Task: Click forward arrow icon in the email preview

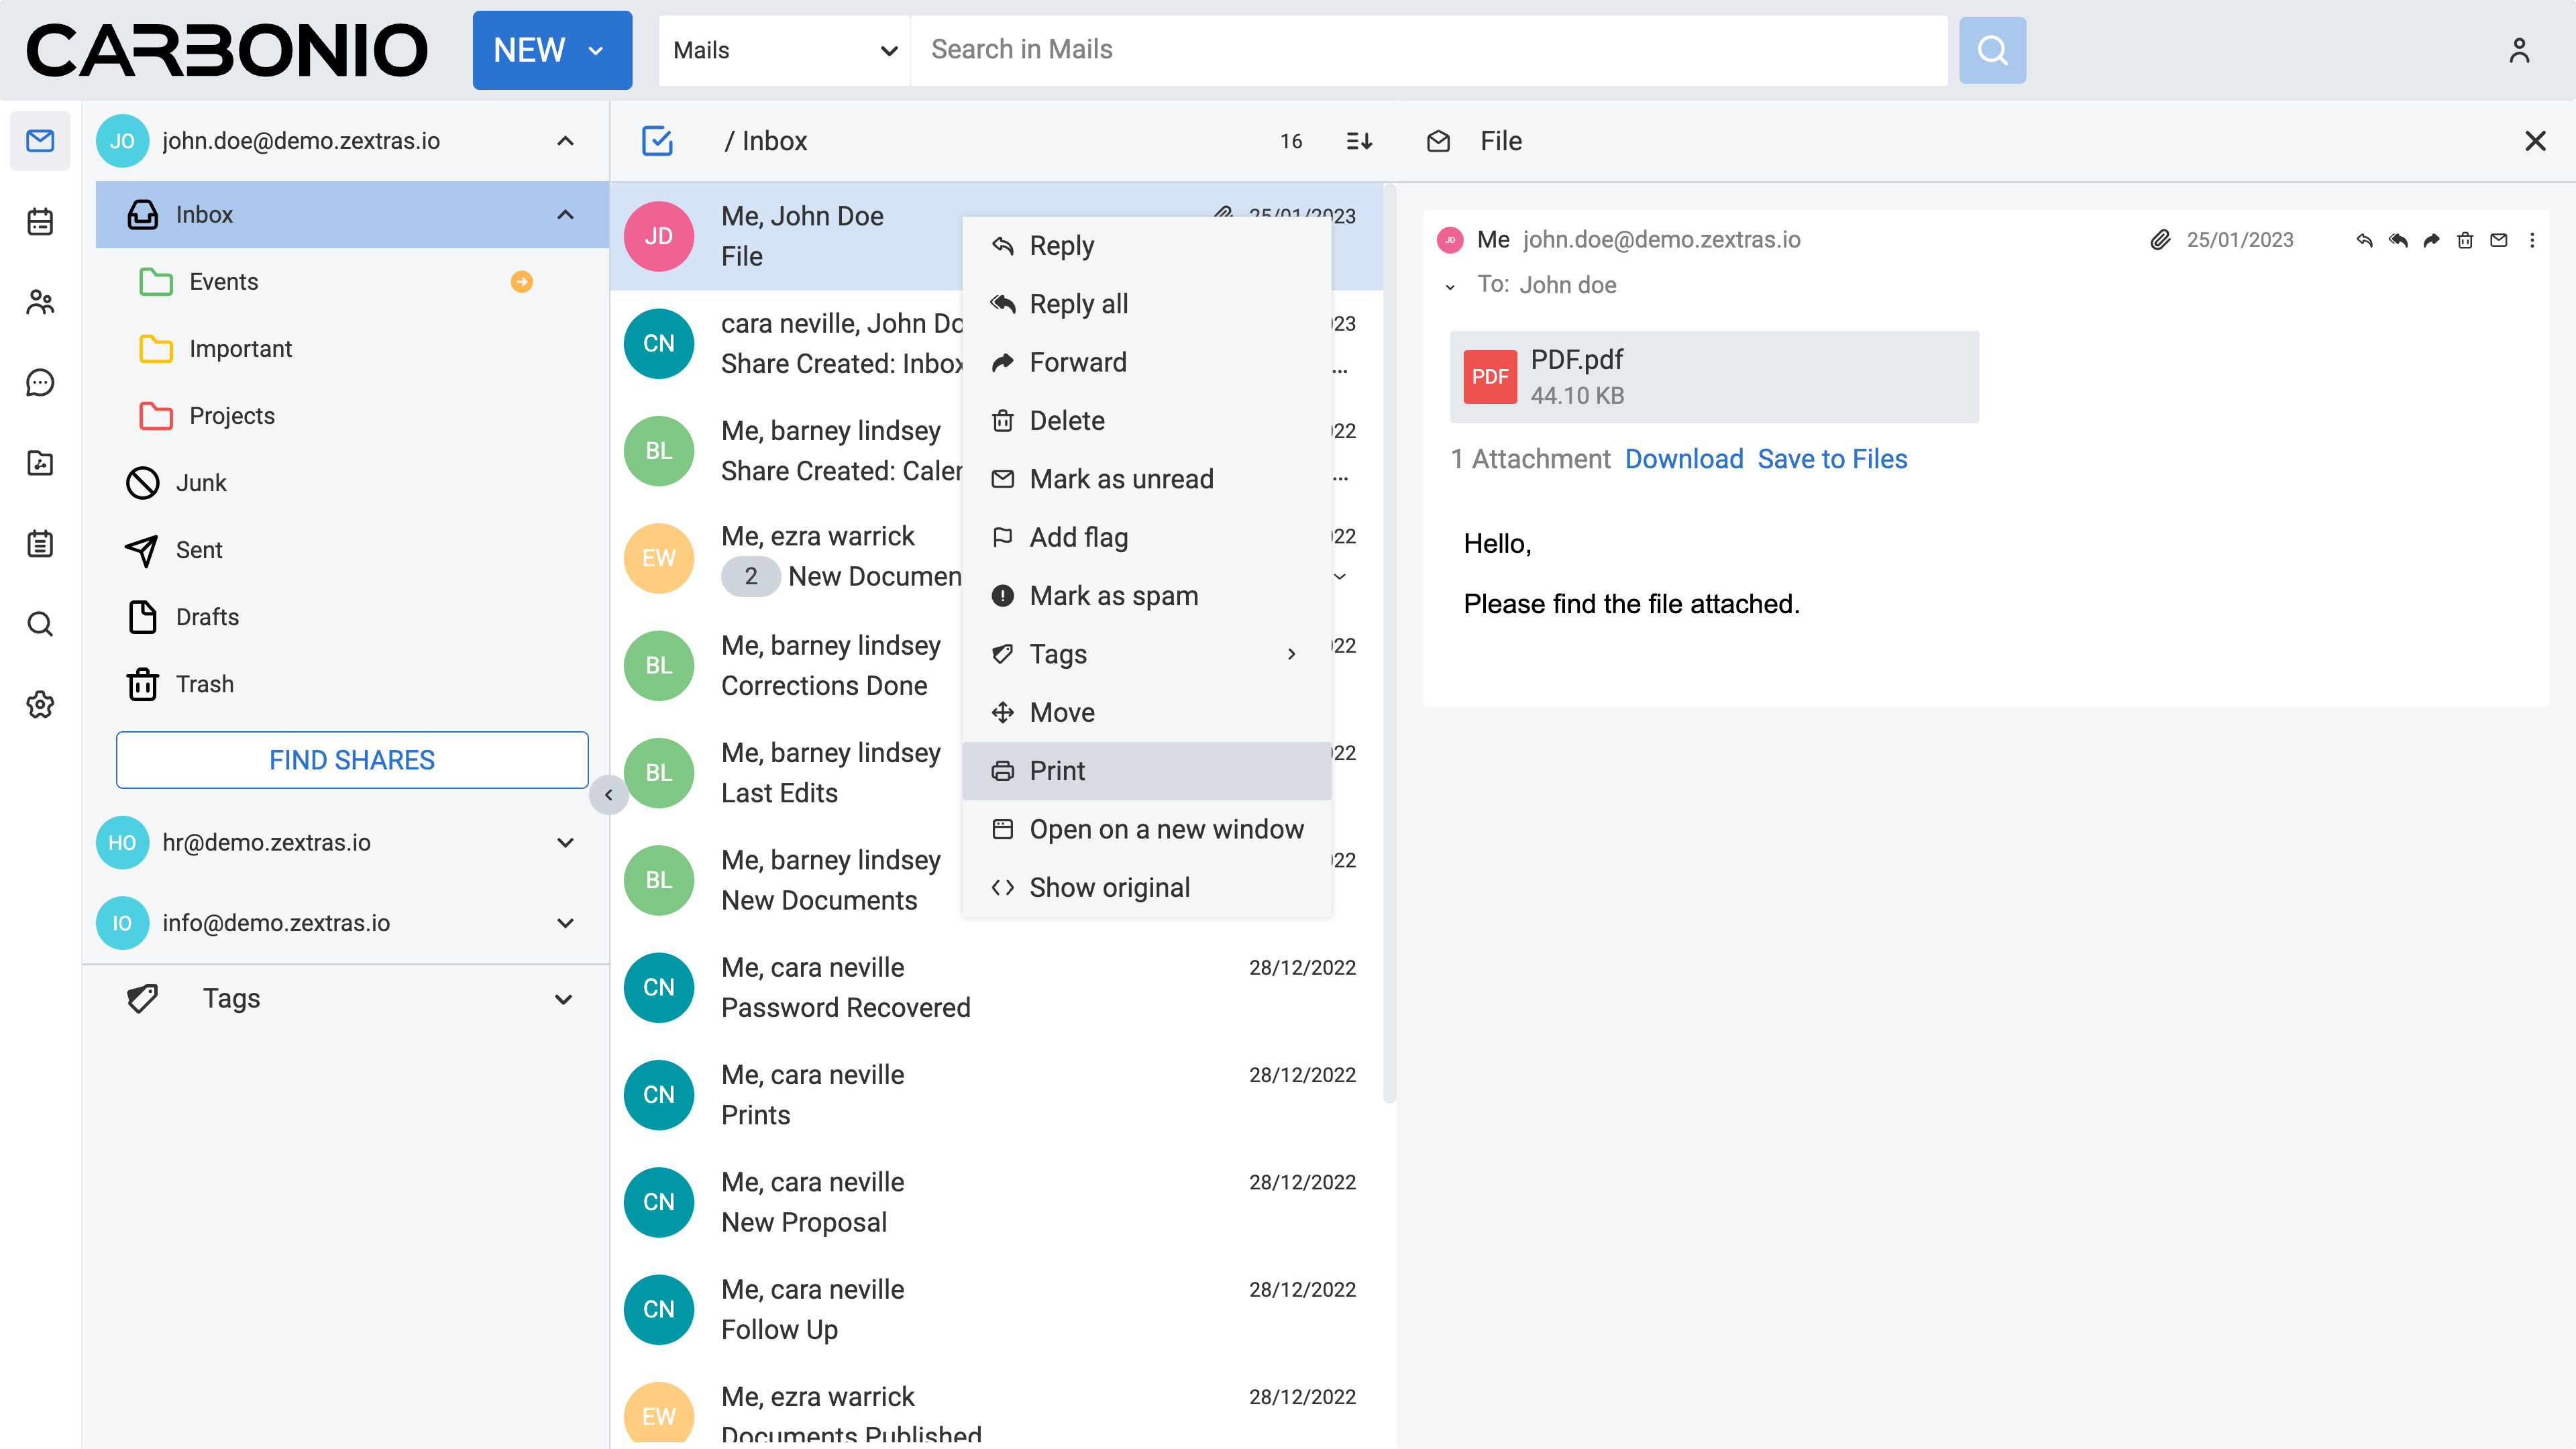Action: [x=2431, y=240]
